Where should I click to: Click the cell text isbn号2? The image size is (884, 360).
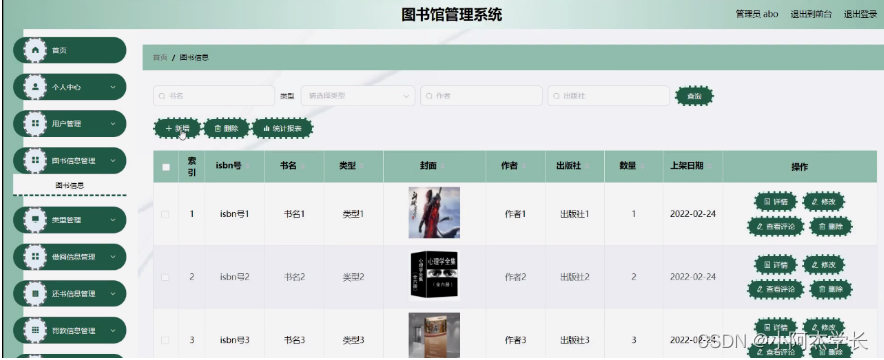pyautogui.click(x=235, y=277)
